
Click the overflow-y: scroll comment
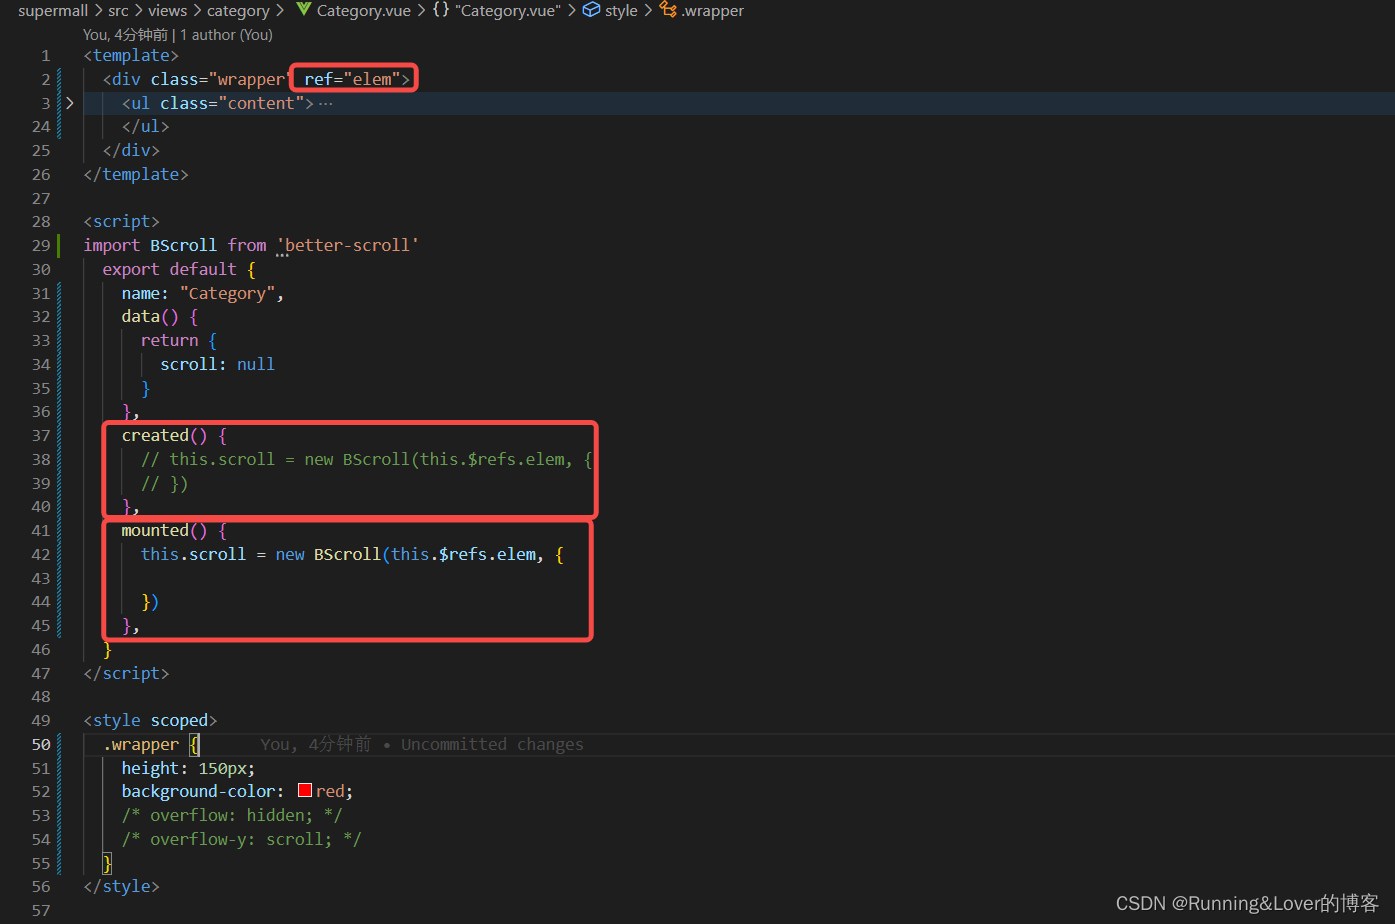tap(241, 839)
